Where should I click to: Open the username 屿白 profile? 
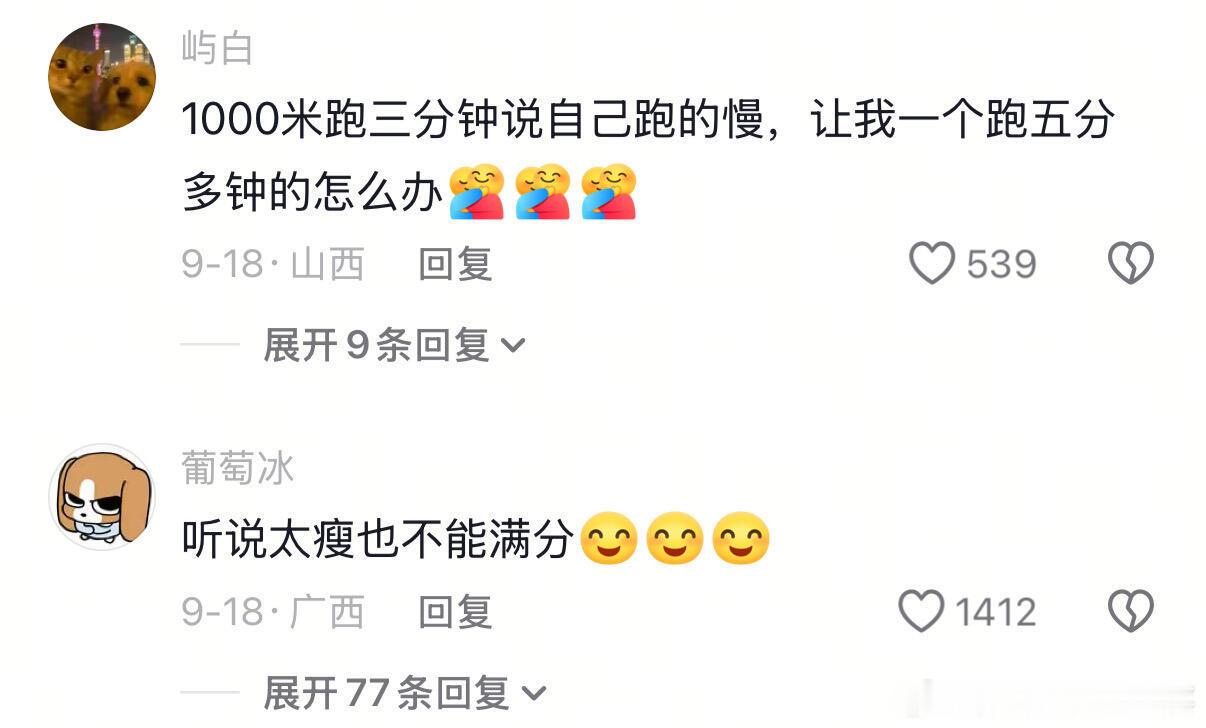tap(217, 47)
